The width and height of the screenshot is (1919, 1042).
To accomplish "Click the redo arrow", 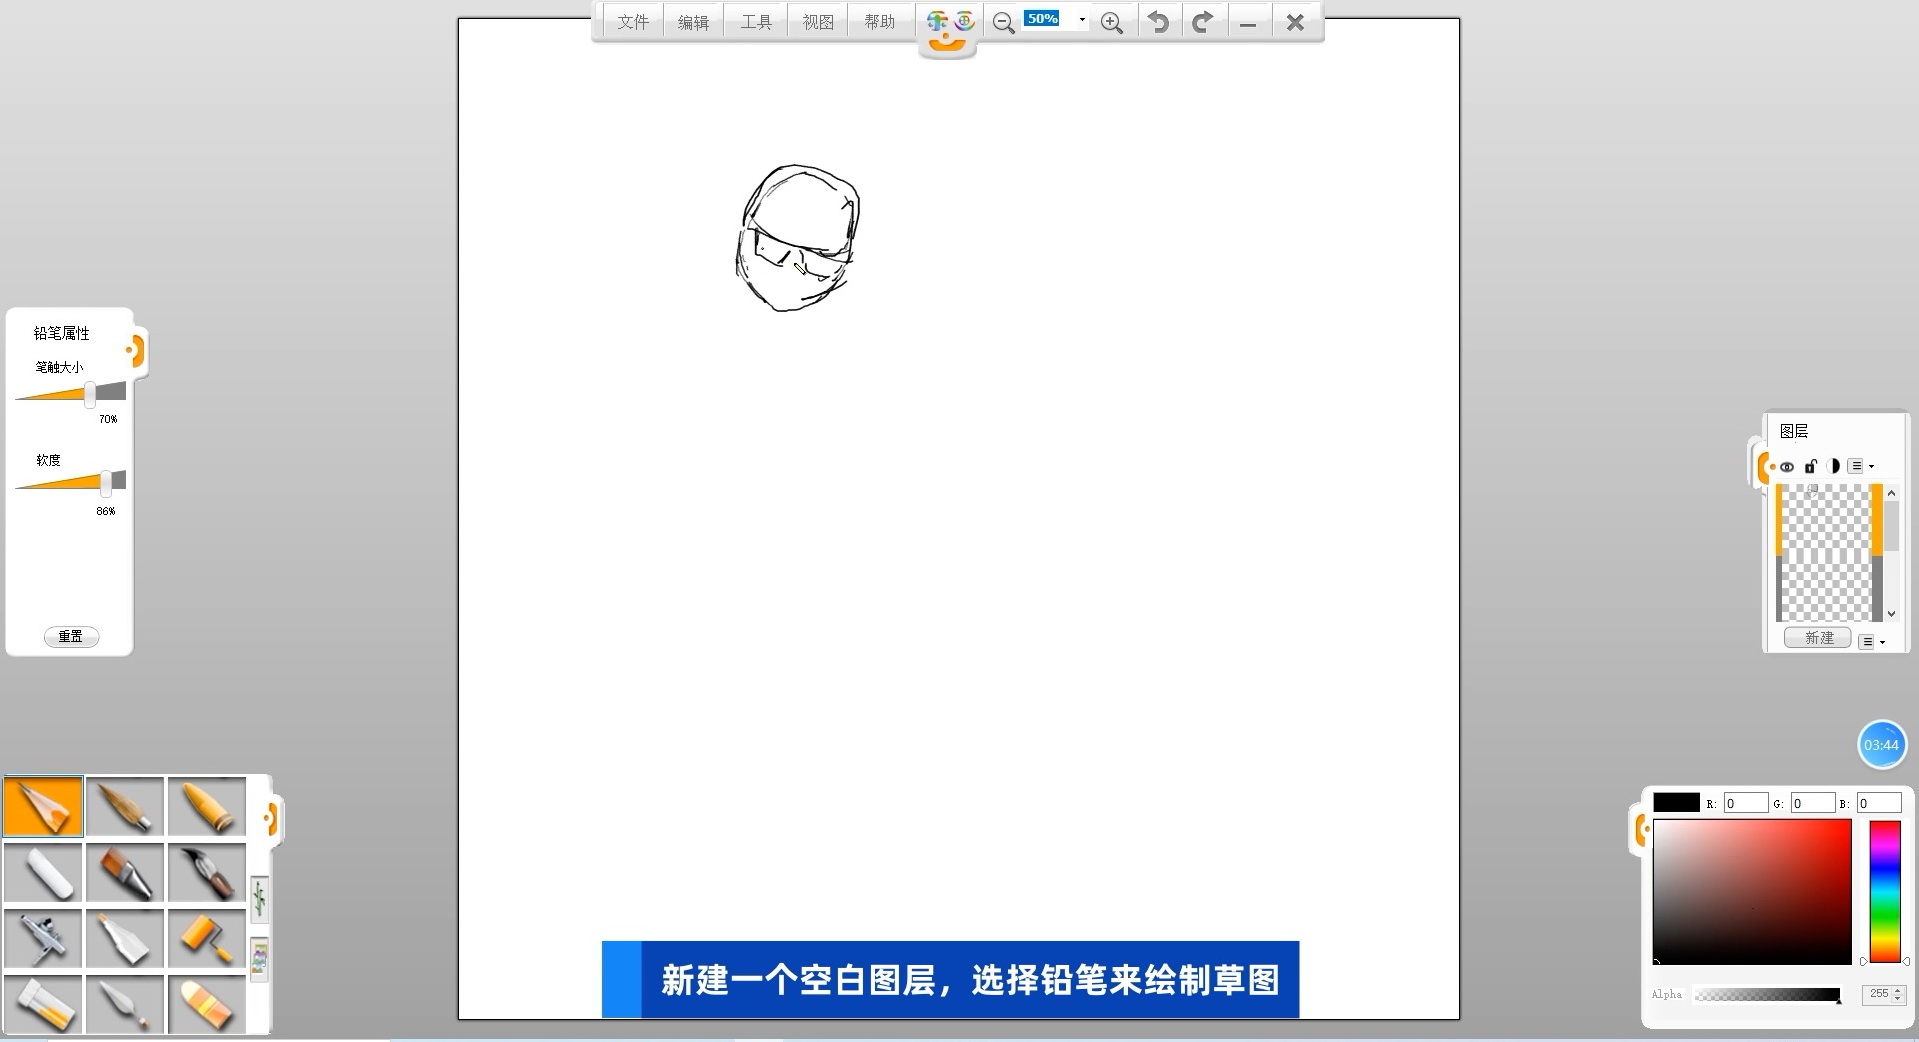I will click(1203, 22).
